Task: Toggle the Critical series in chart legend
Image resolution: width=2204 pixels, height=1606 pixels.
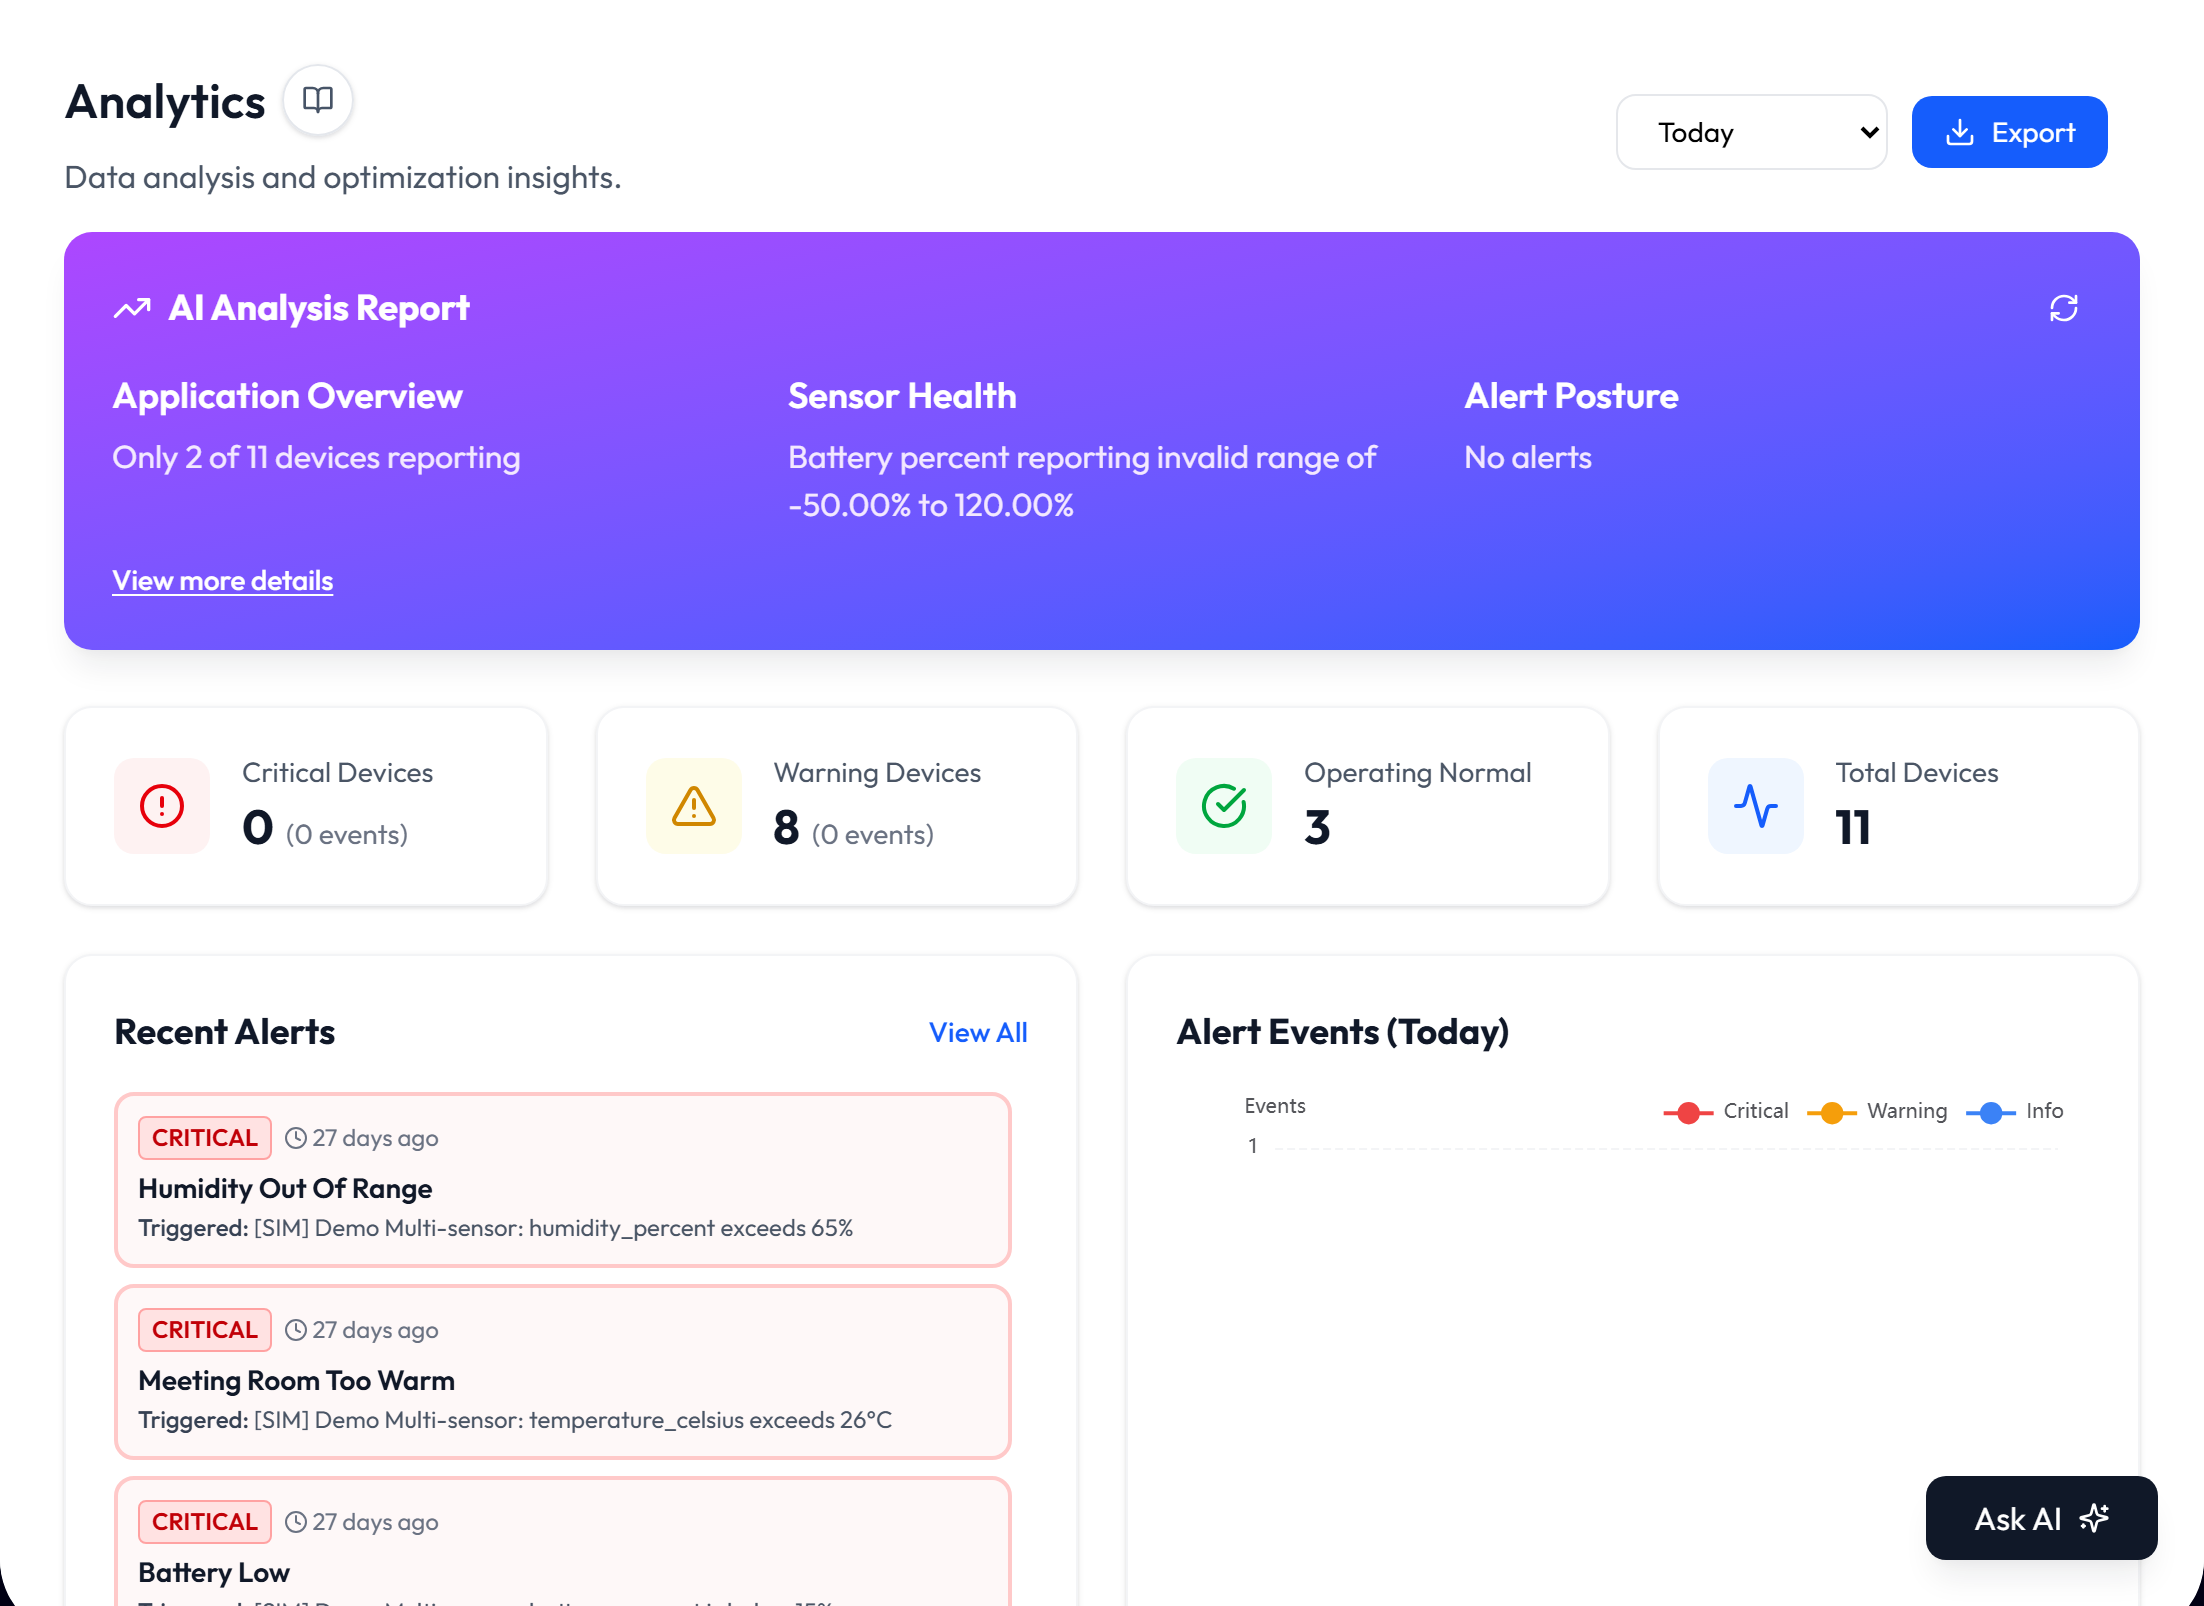Action: tap(1726, 1112)
